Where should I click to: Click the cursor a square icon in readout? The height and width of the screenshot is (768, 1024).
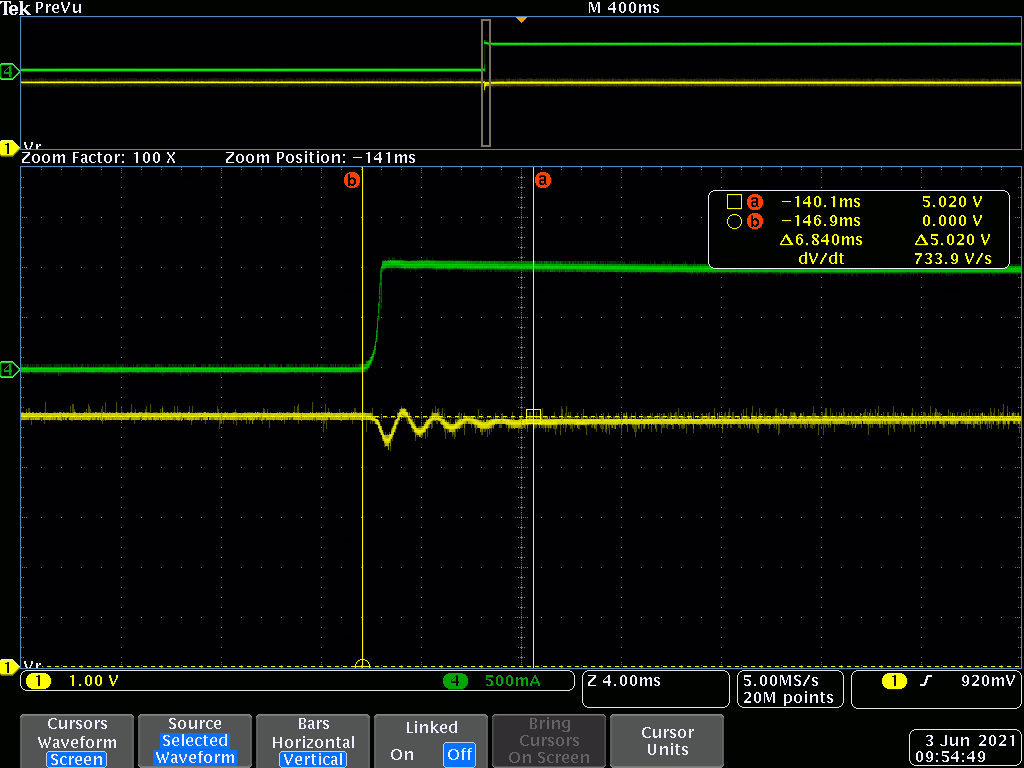pyautogui.click(x=735, y=202)
